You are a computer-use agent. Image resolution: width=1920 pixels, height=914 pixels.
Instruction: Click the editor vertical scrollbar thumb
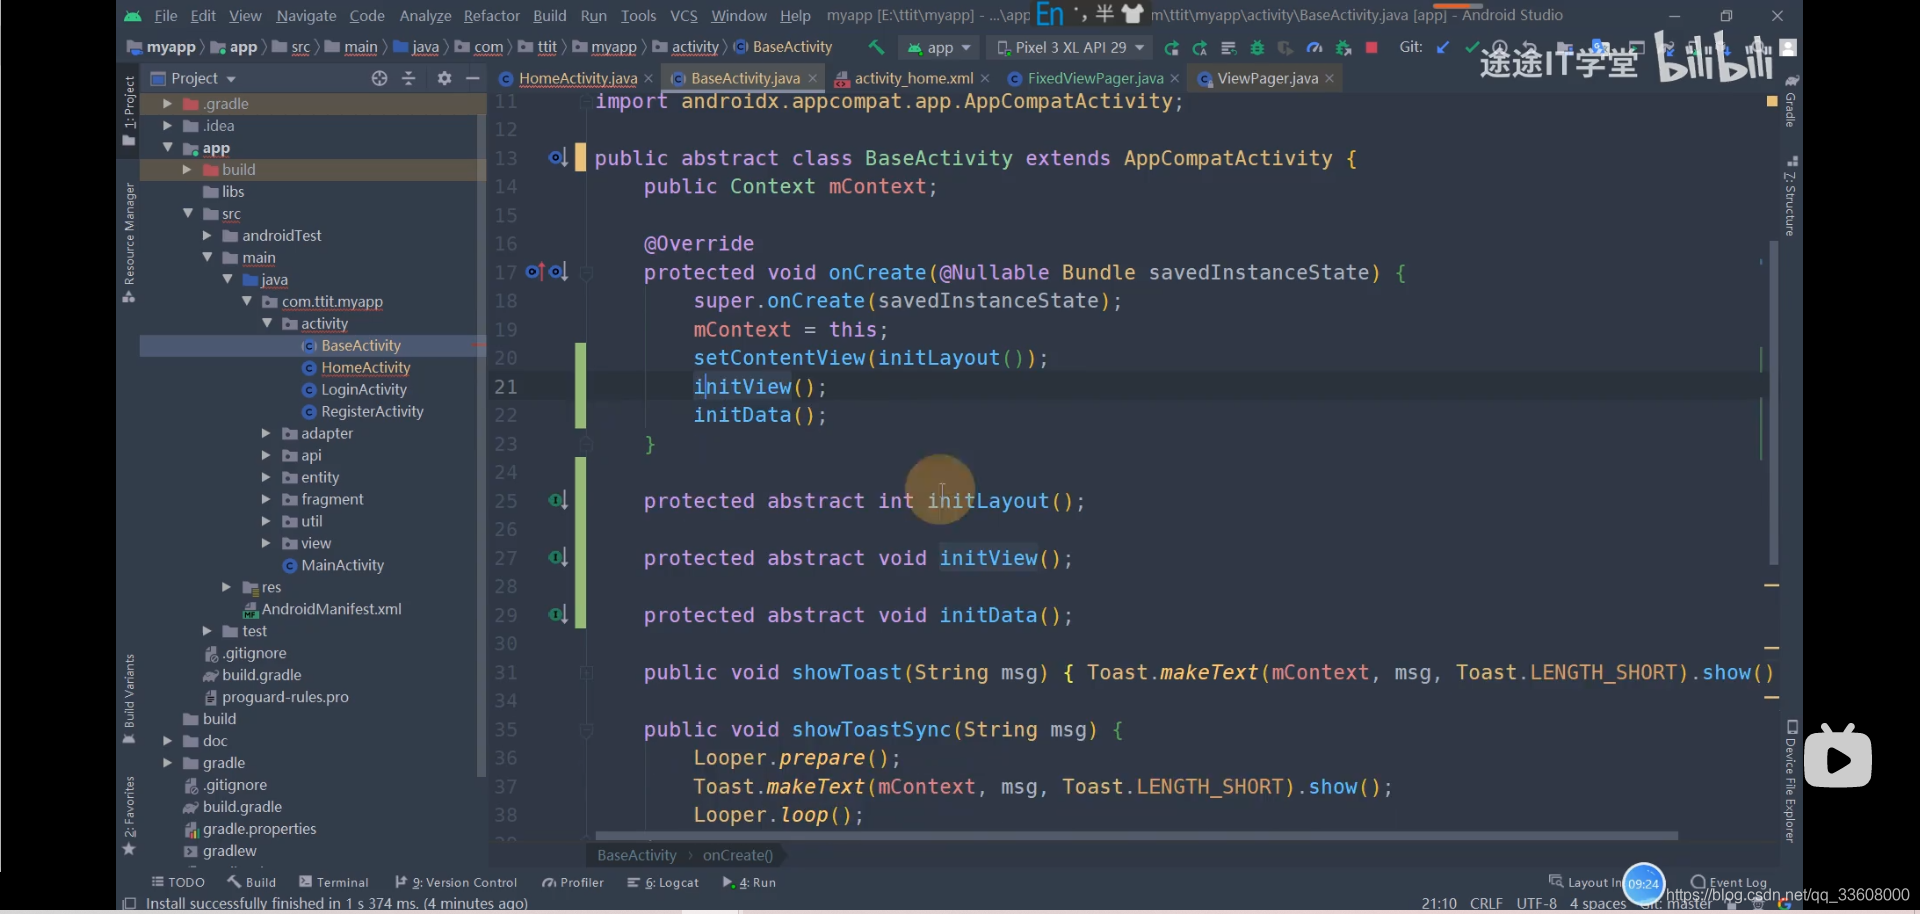click(1774, 403)
